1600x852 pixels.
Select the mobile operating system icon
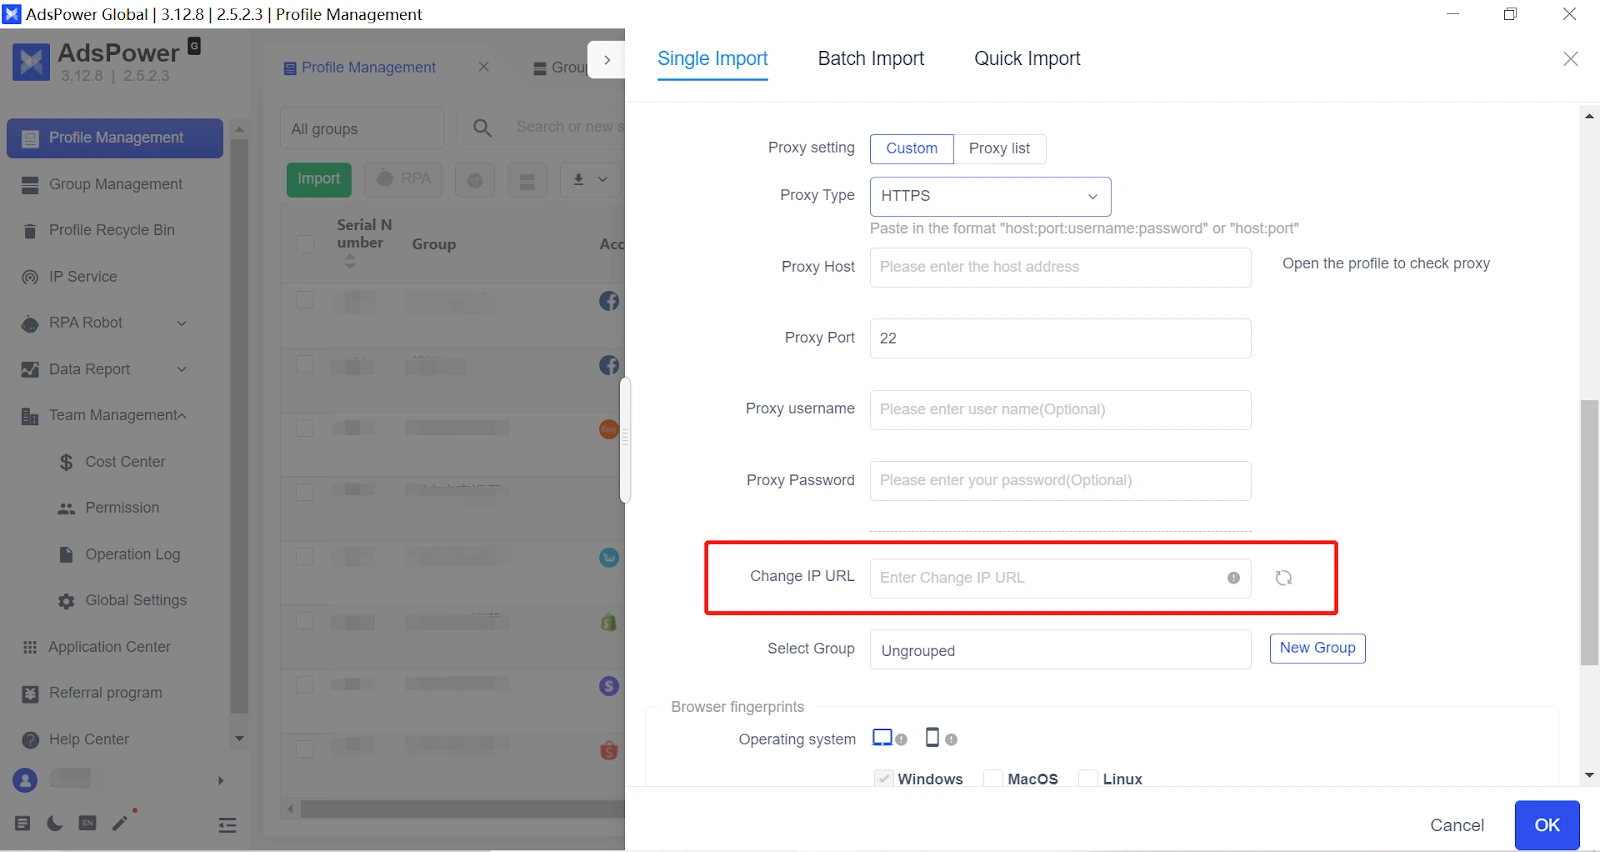tap(932, 738)
